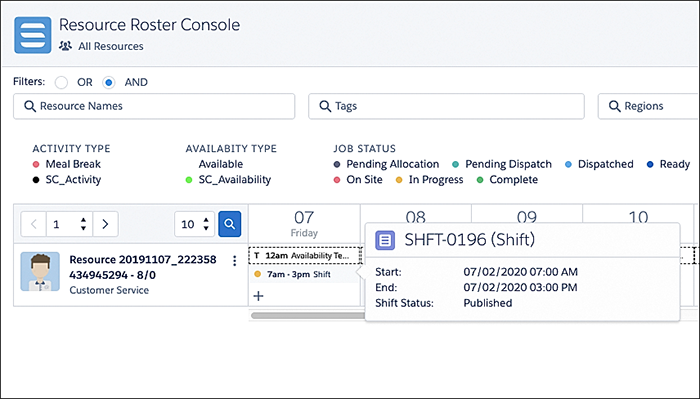Click the SC_Availability legend green dot
The width and height of the screenshot is (700, 399).
pos(189,180)
